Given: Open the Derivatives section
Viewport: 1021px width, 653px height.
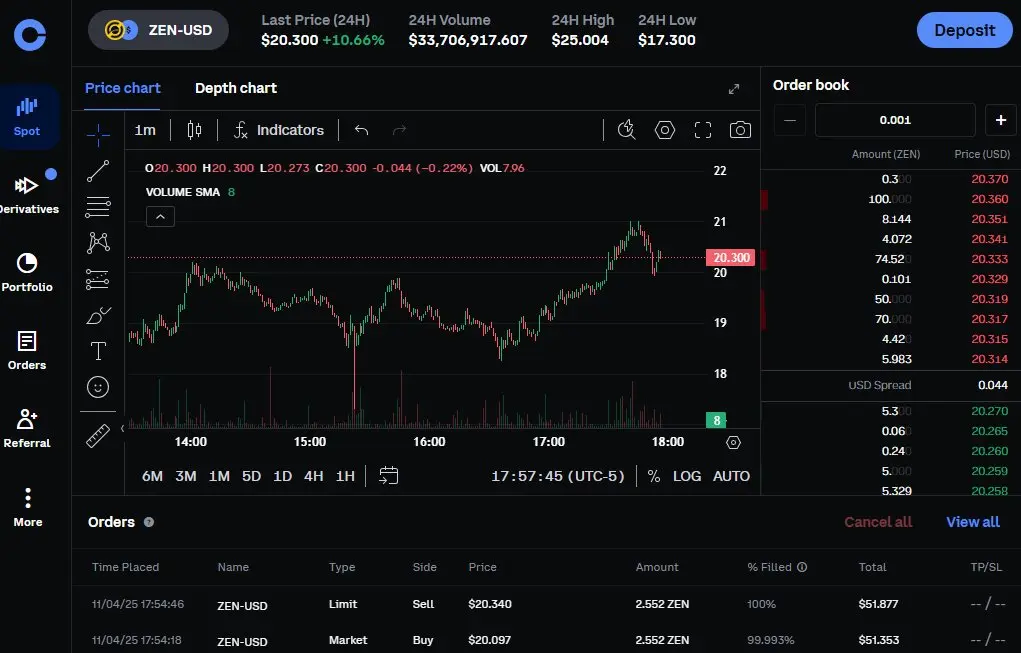Looking at the screenshot, I should click(28, 193).
